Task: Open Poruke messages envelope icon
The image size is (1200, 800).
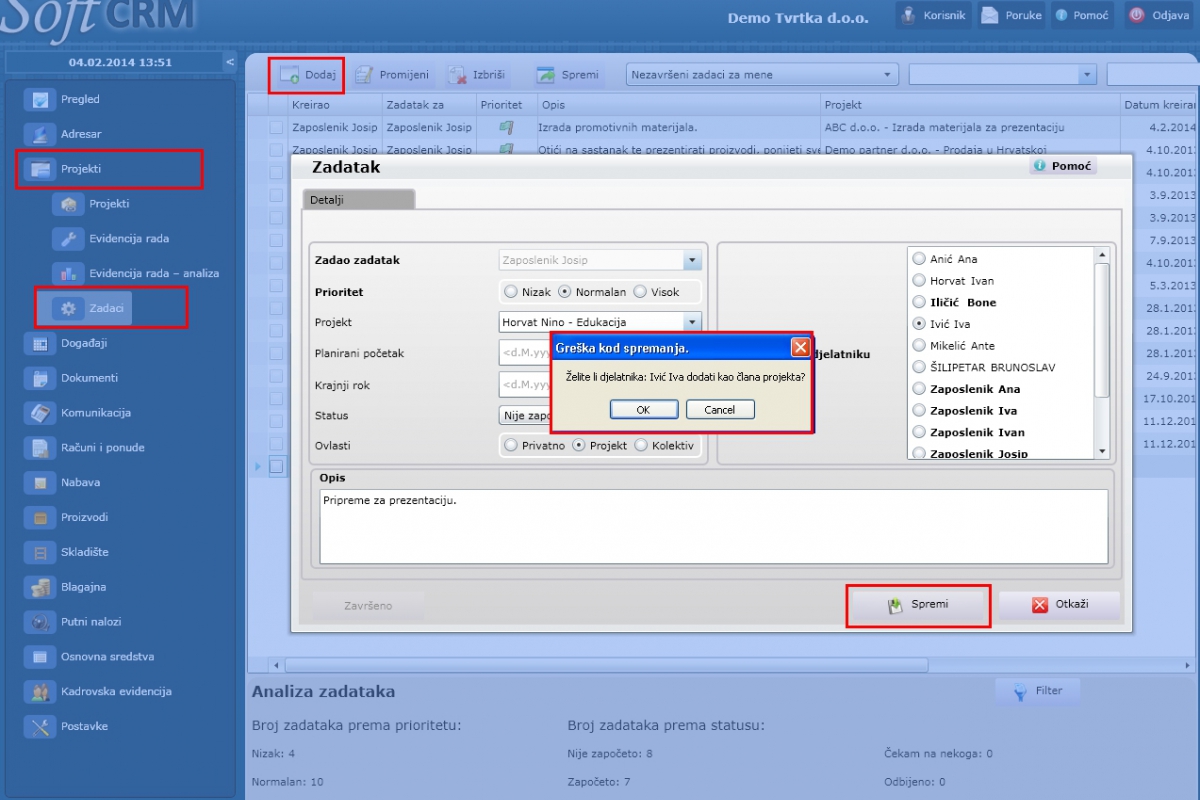Action: 989,15
